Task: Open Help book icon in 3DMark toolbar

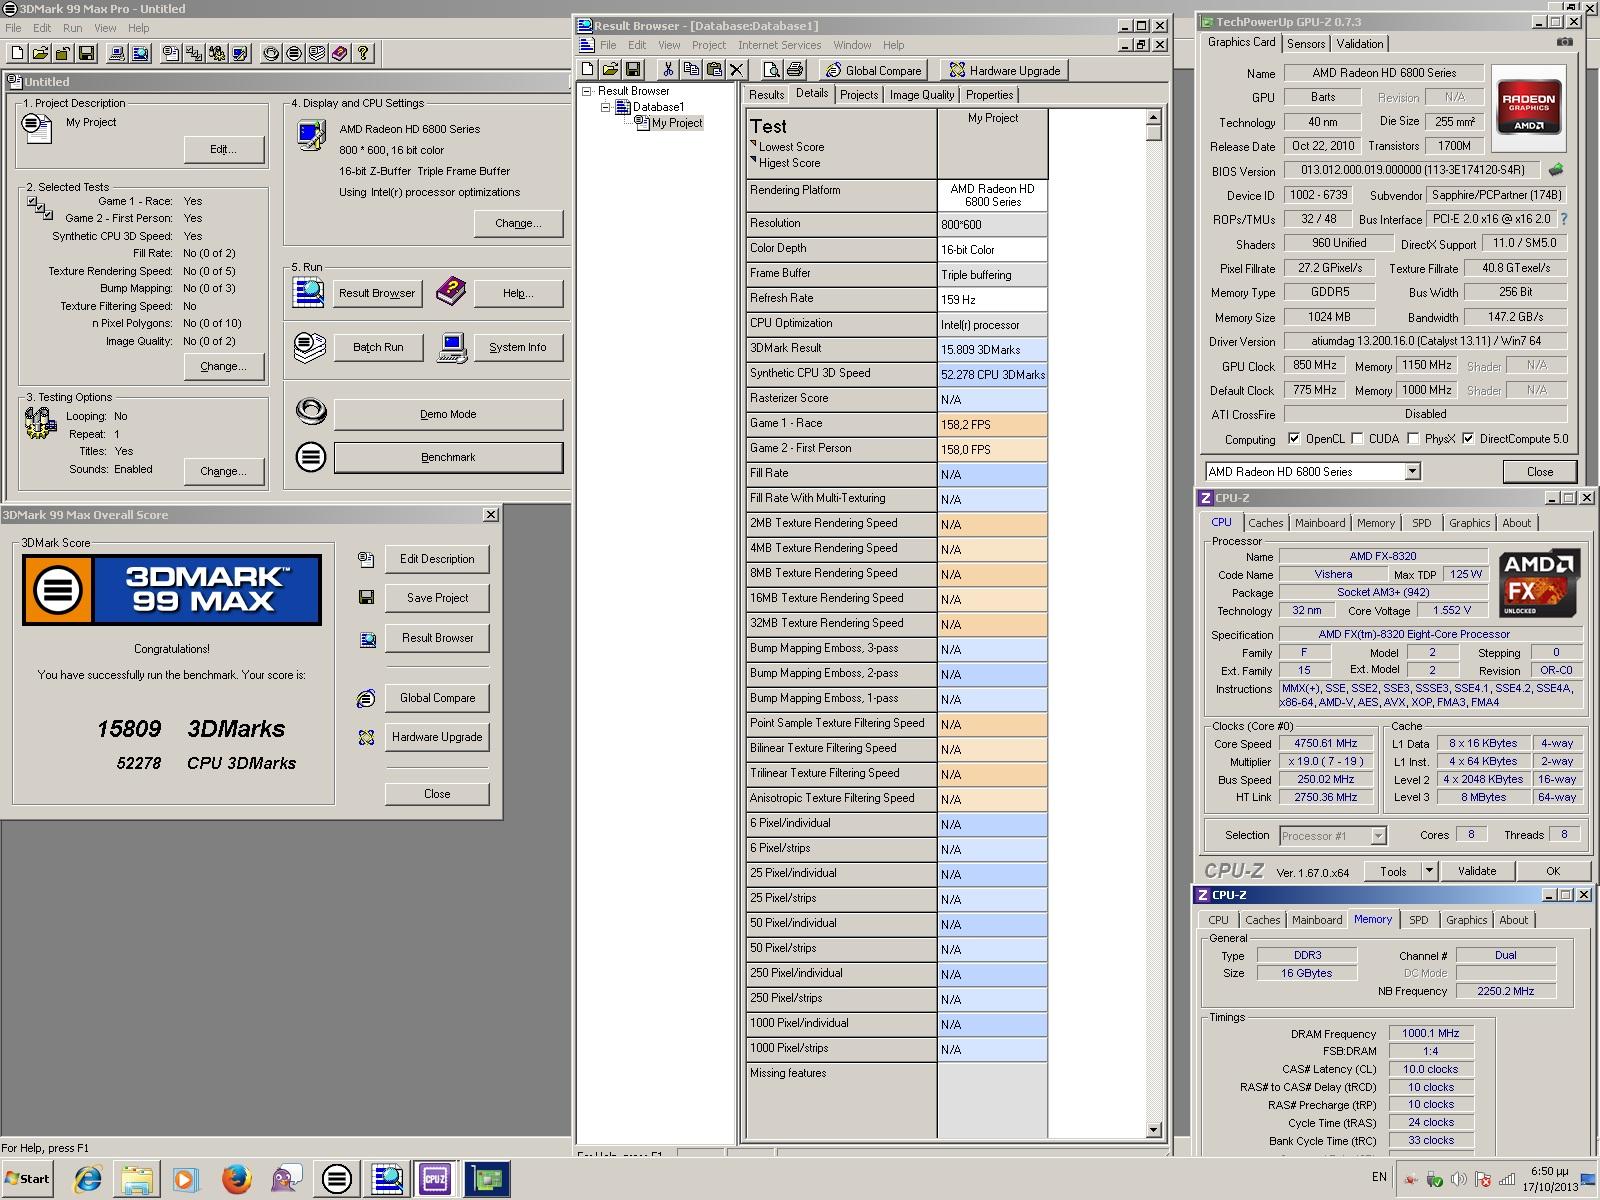Action: click(x=340, y=53)
